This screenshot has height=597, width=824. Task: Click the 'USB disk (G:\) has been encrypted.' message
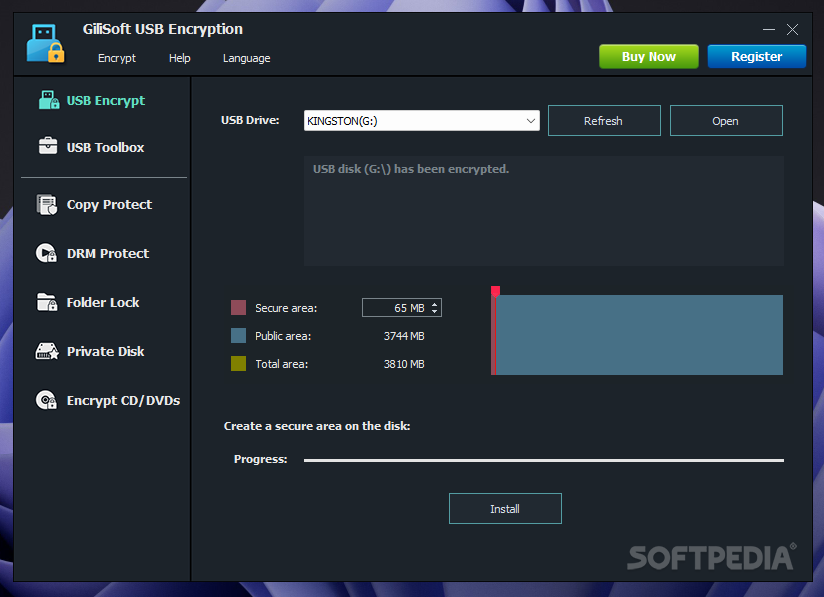pos(411,169)
